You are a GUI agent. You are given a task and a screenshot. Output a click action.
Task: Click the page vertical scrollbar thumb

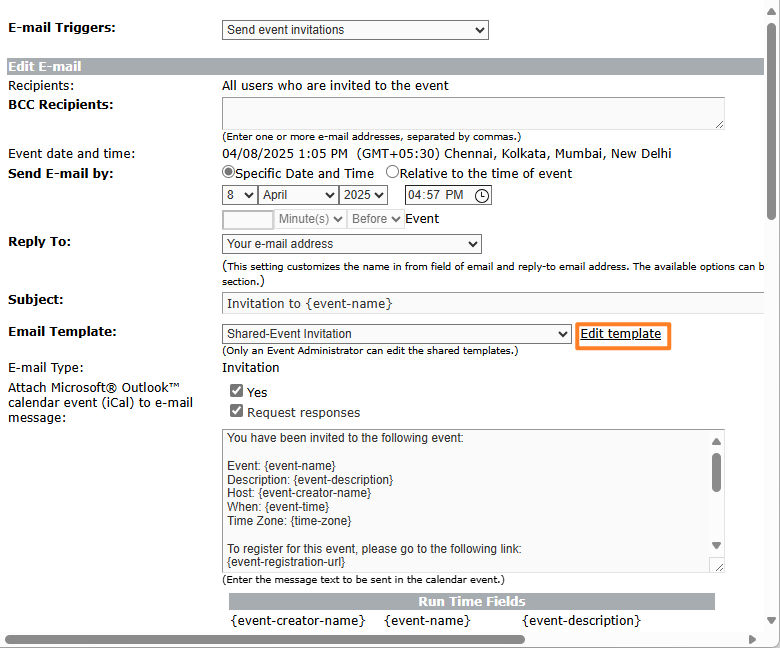(x=771, y=121)
